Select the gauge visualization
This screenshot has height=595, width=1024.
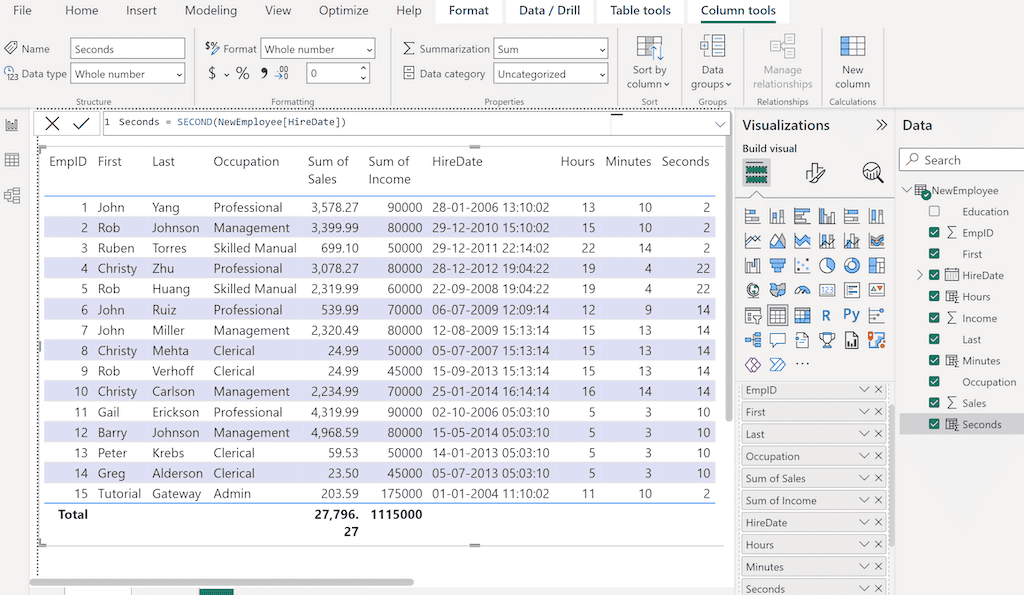click(801, 289)
